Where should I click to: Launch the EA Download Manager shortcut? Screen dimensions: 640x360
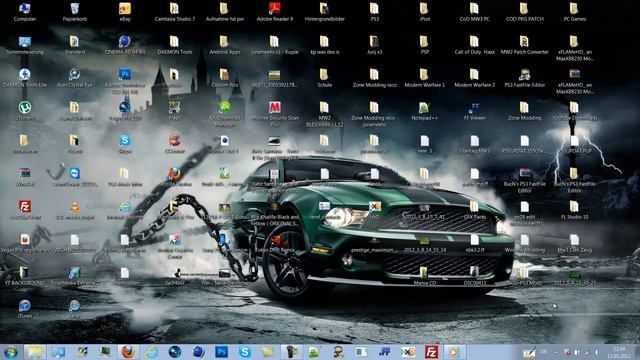224,113
